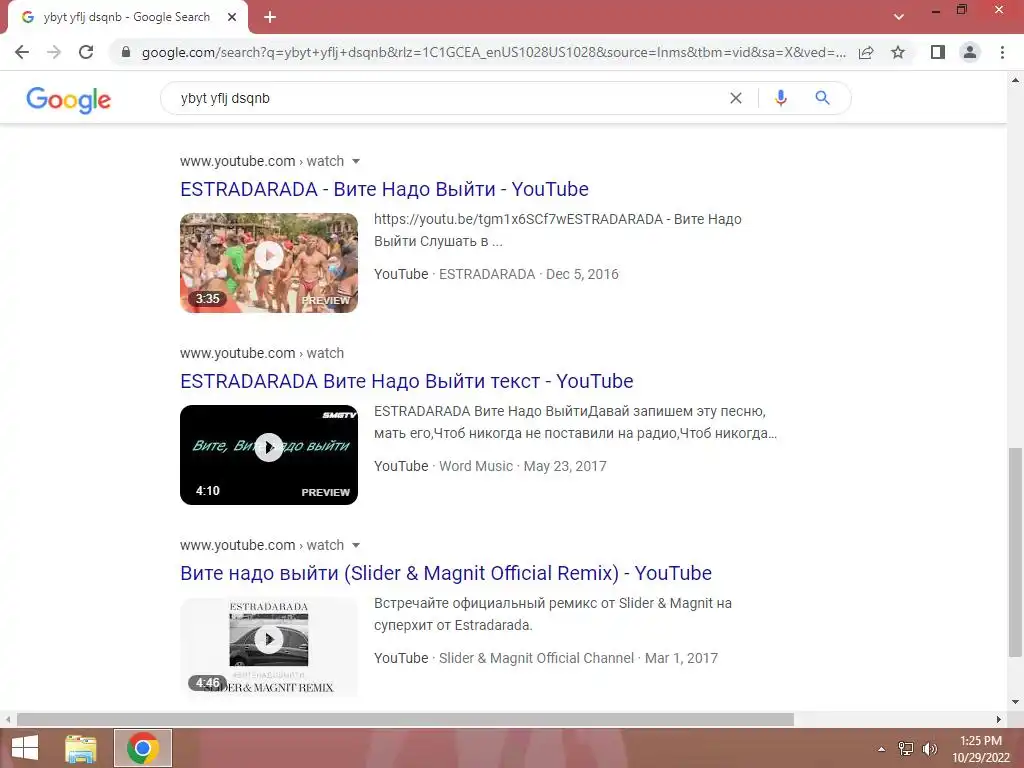Click the vertical scrollbar thumb
Image resolution: width=1024 pixels, height=768 pixels.
tap(1015, 552)
